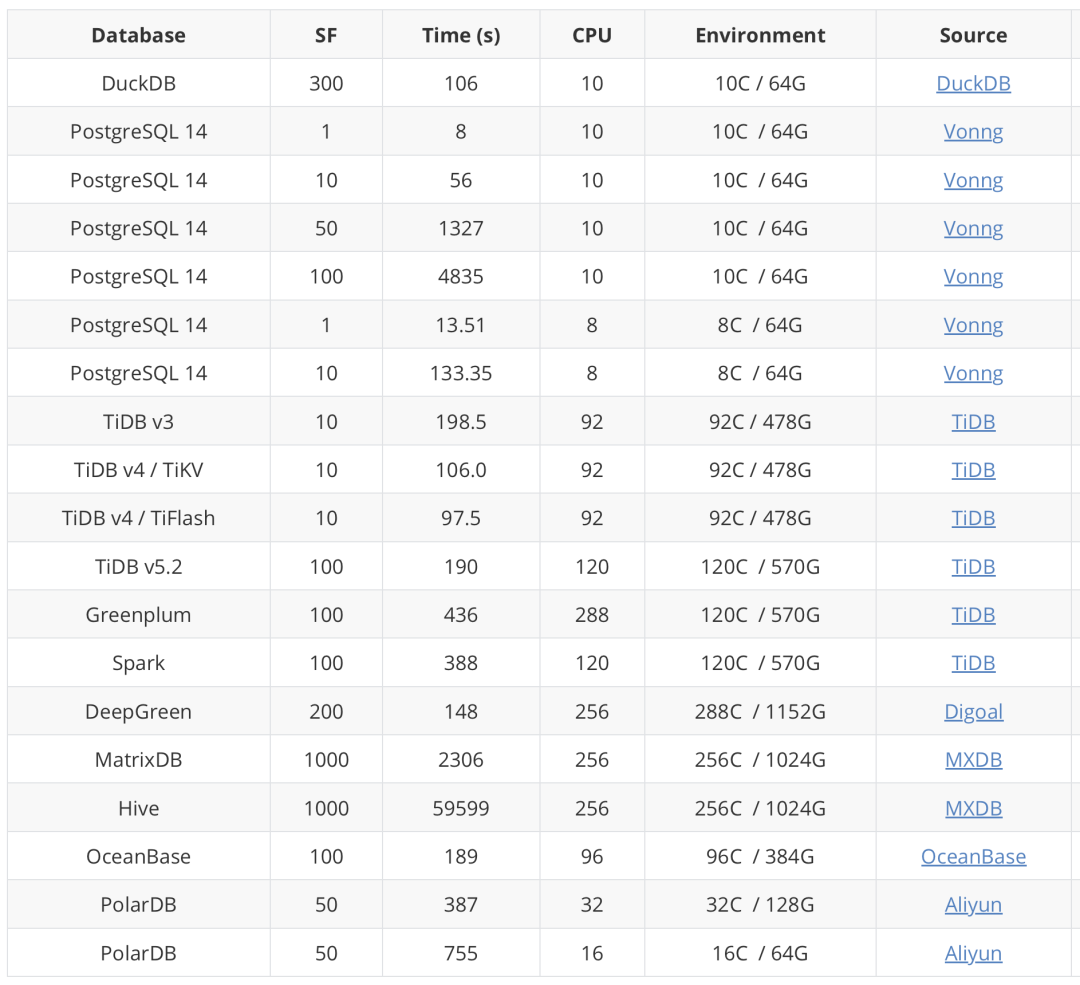Select the 59599 time cell for Hive

[x=461, y=808]
